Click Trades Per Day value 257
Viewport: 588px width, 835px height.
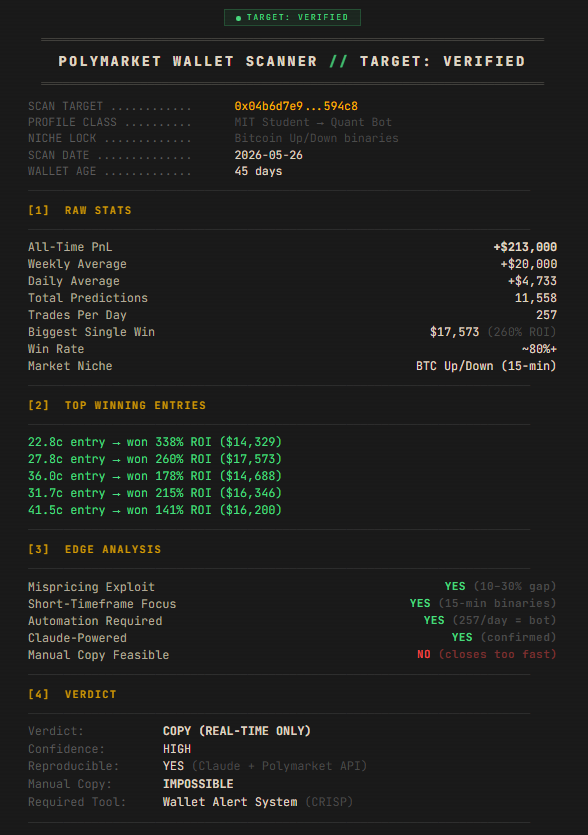coord(546,315)
